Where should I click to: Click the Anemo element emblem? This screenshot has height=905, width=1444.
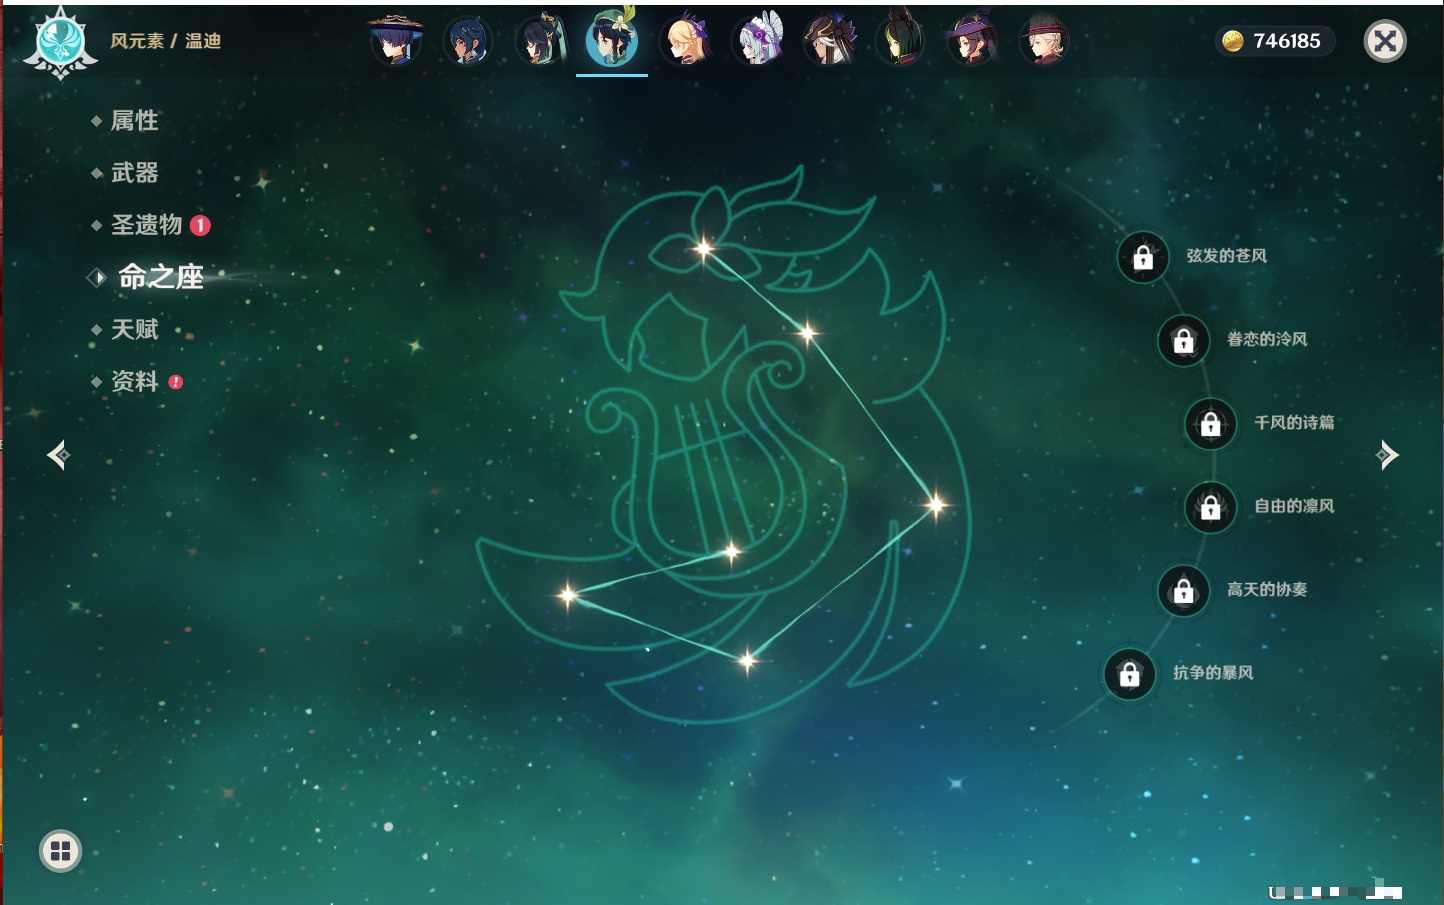pyautogui.click(x=61, y=43)
